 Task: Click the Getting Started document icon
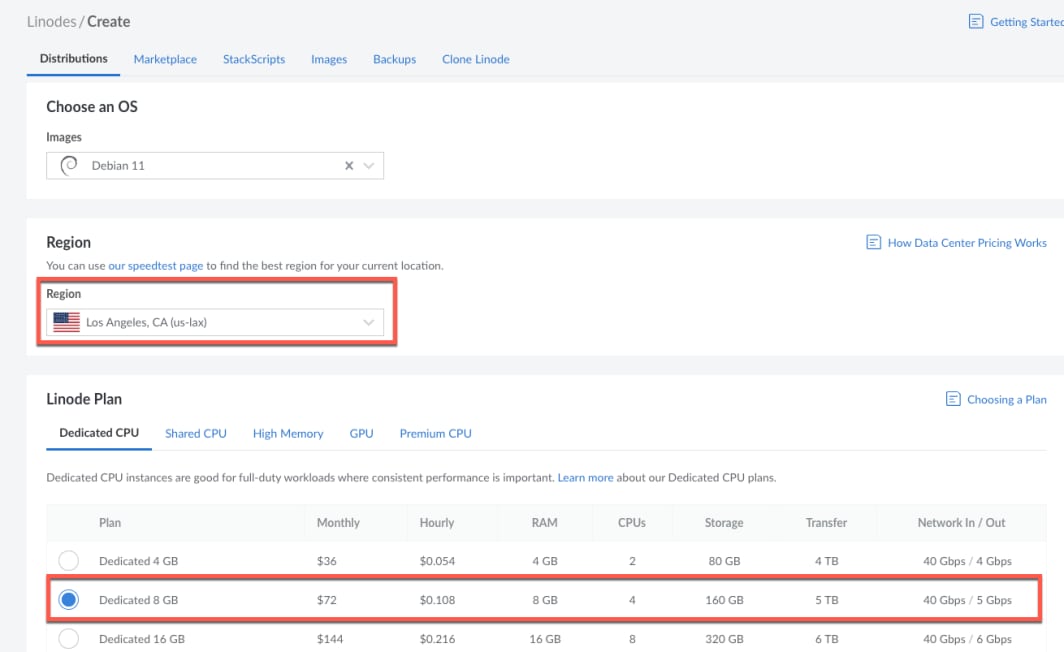tap(975, 22)
